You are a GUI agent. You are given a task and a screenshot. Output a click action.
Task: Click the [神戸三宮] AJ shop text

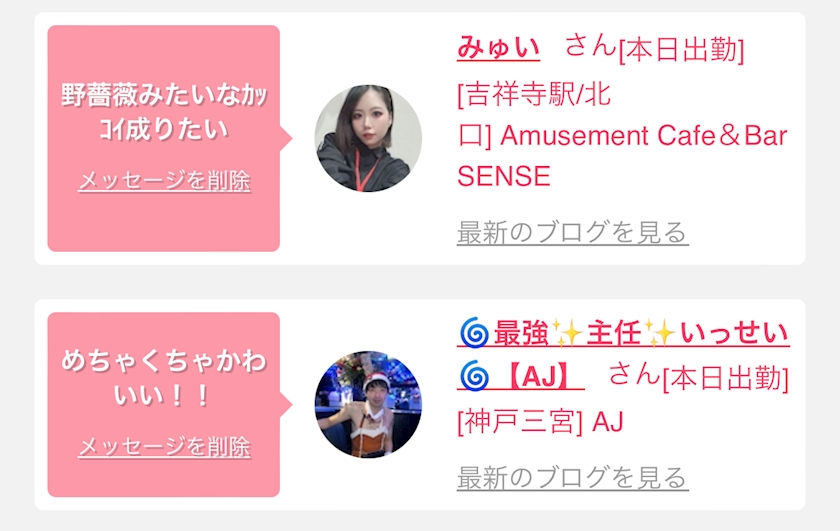tap(540, 422)
